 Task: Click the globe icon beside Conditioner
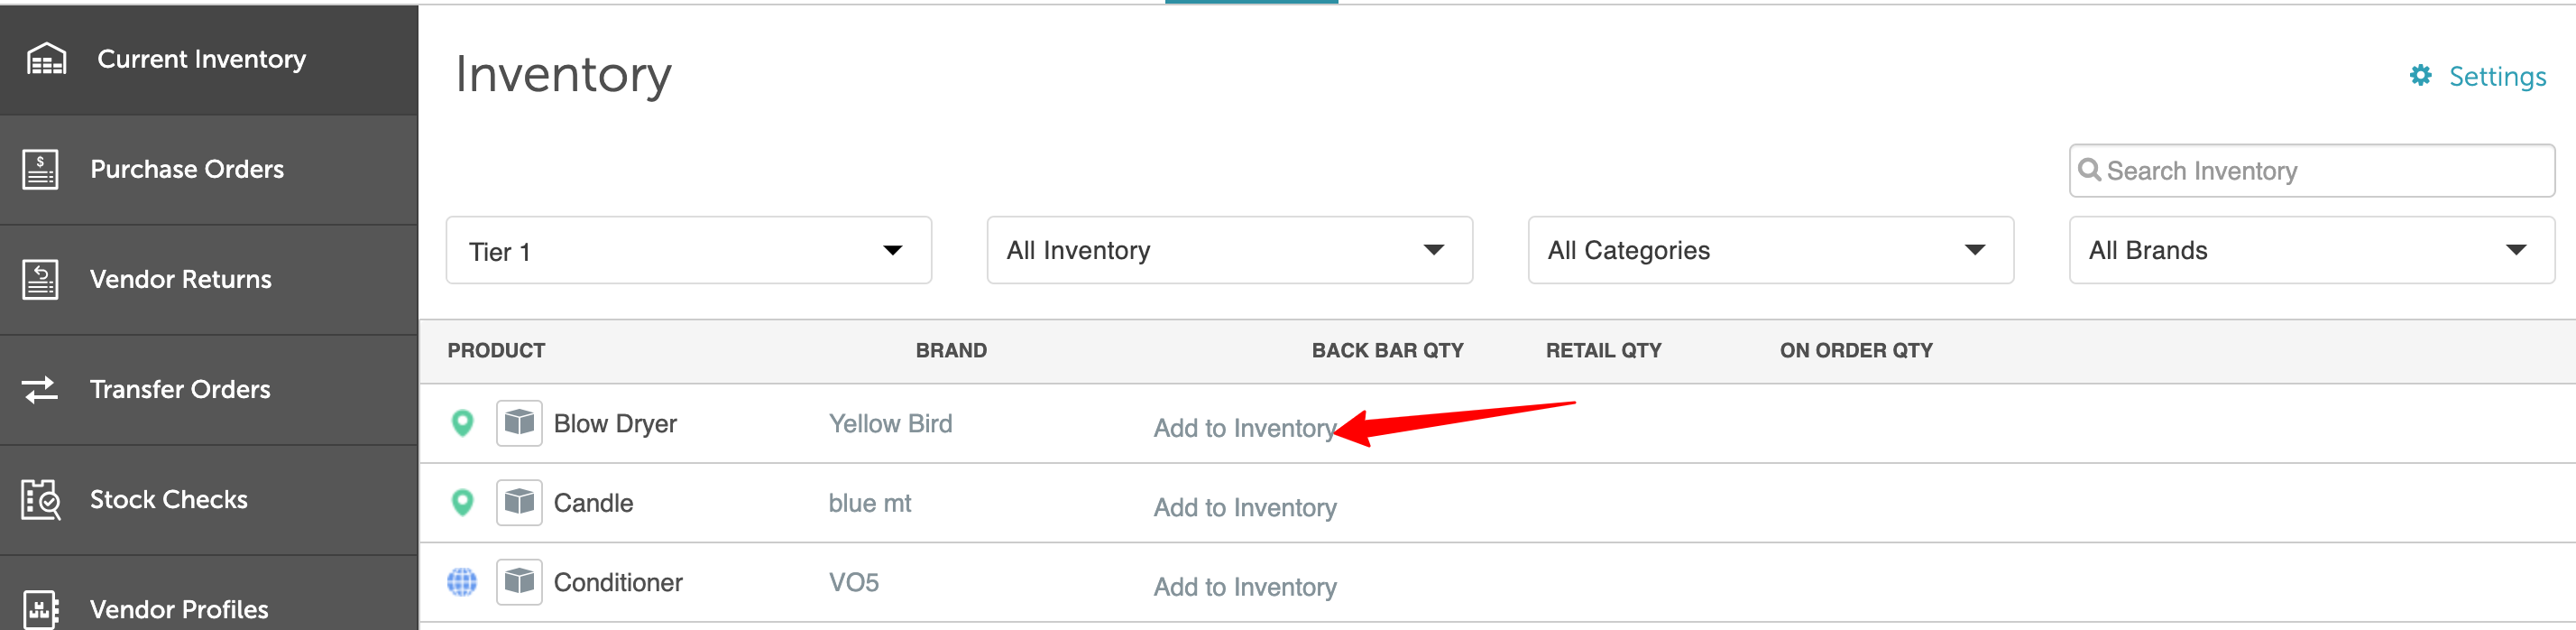click(462, 582)
